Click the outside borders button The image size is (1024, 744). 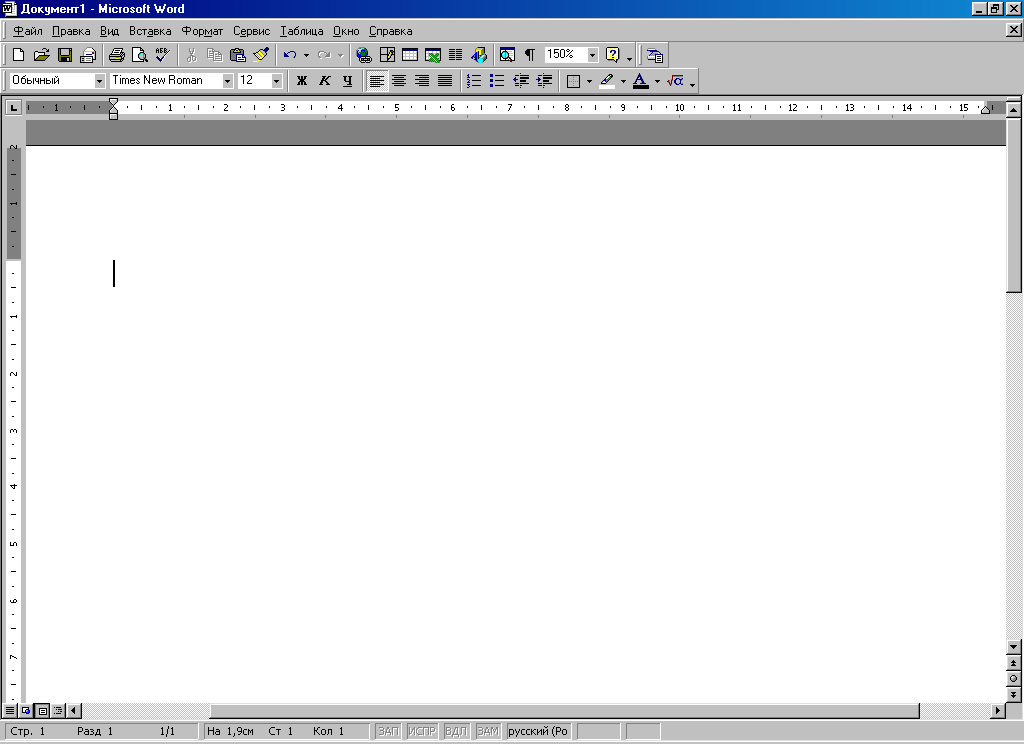pyautogui.click(x=573, y=80)
